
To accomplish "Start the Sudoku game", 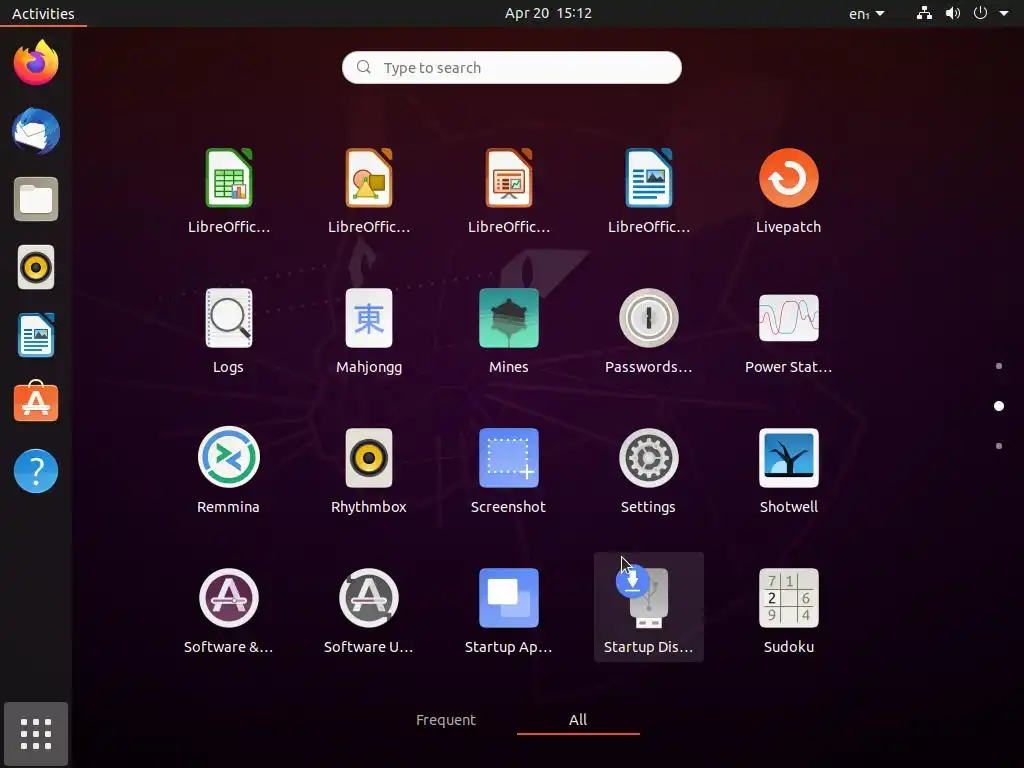I will 788,598.
